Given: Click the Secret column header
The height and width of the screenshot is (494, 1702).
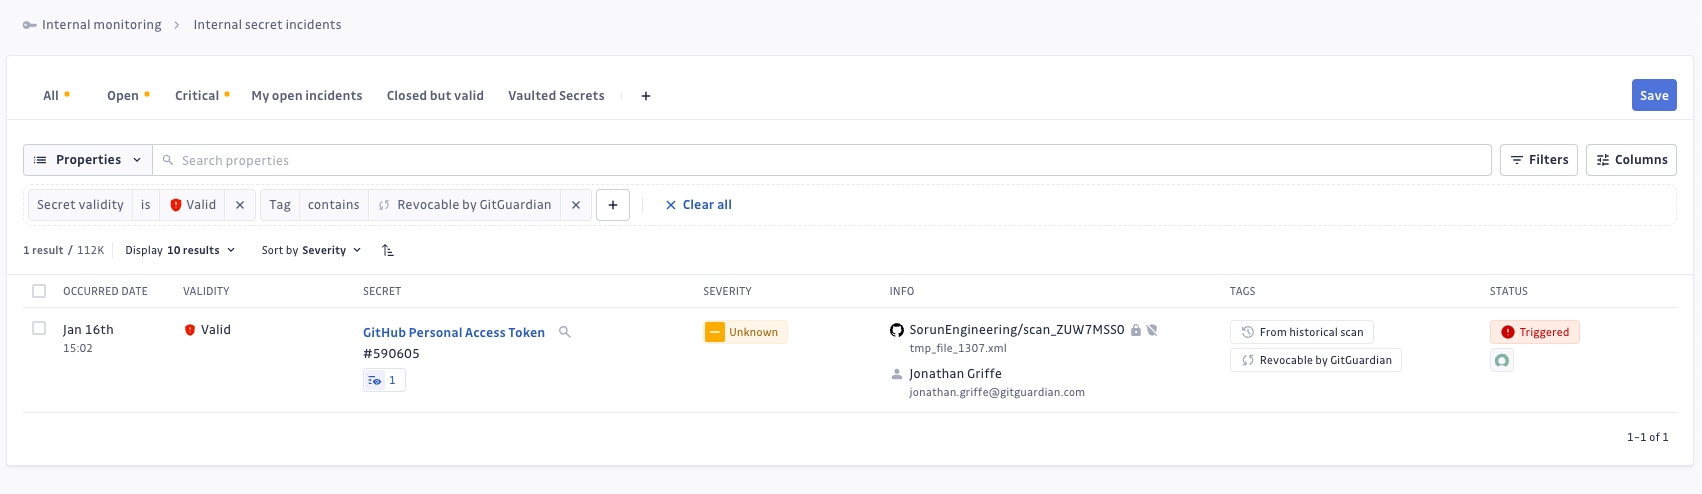Looking at the screenshot, I should [382, 291].
